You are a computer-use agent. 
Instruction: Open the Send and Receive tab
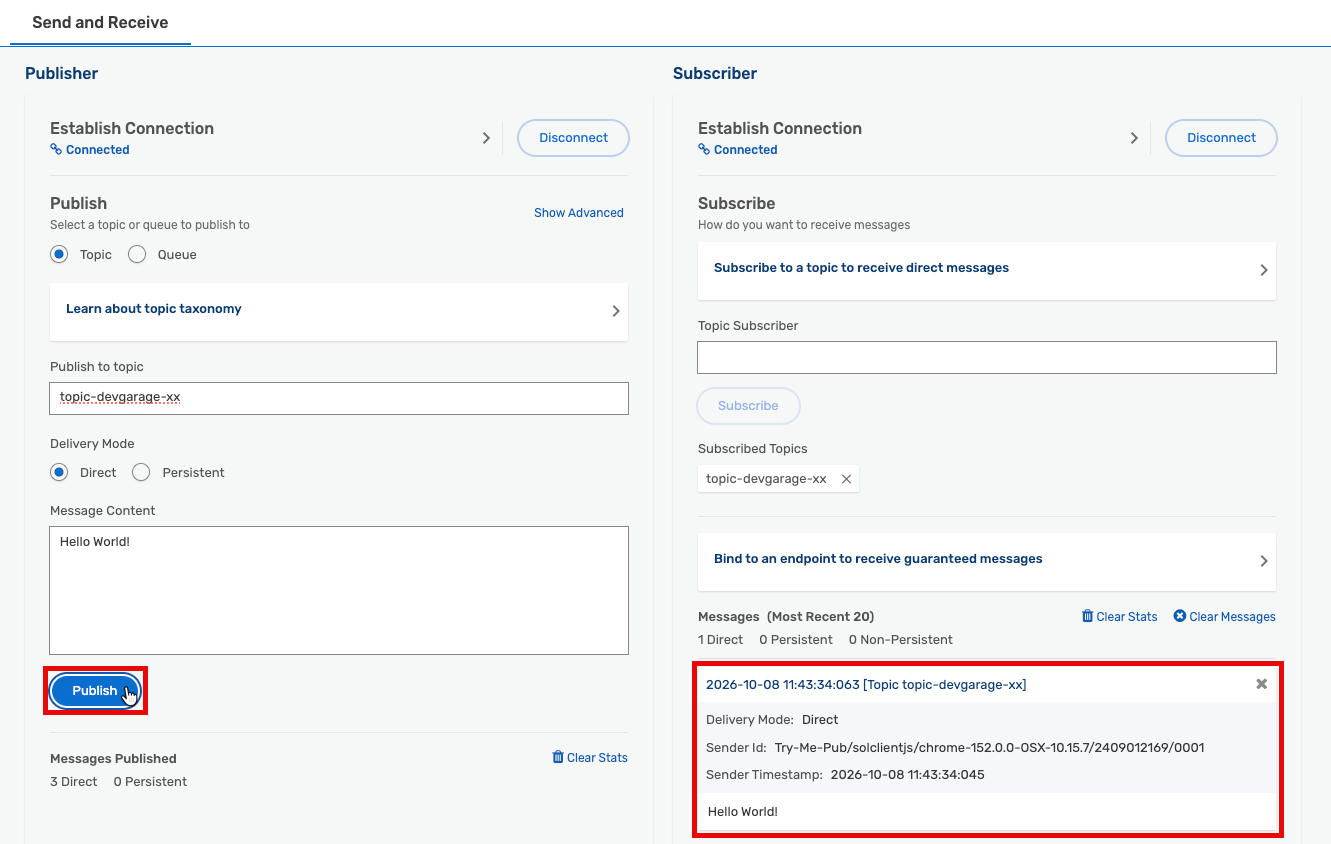(100, 22)
